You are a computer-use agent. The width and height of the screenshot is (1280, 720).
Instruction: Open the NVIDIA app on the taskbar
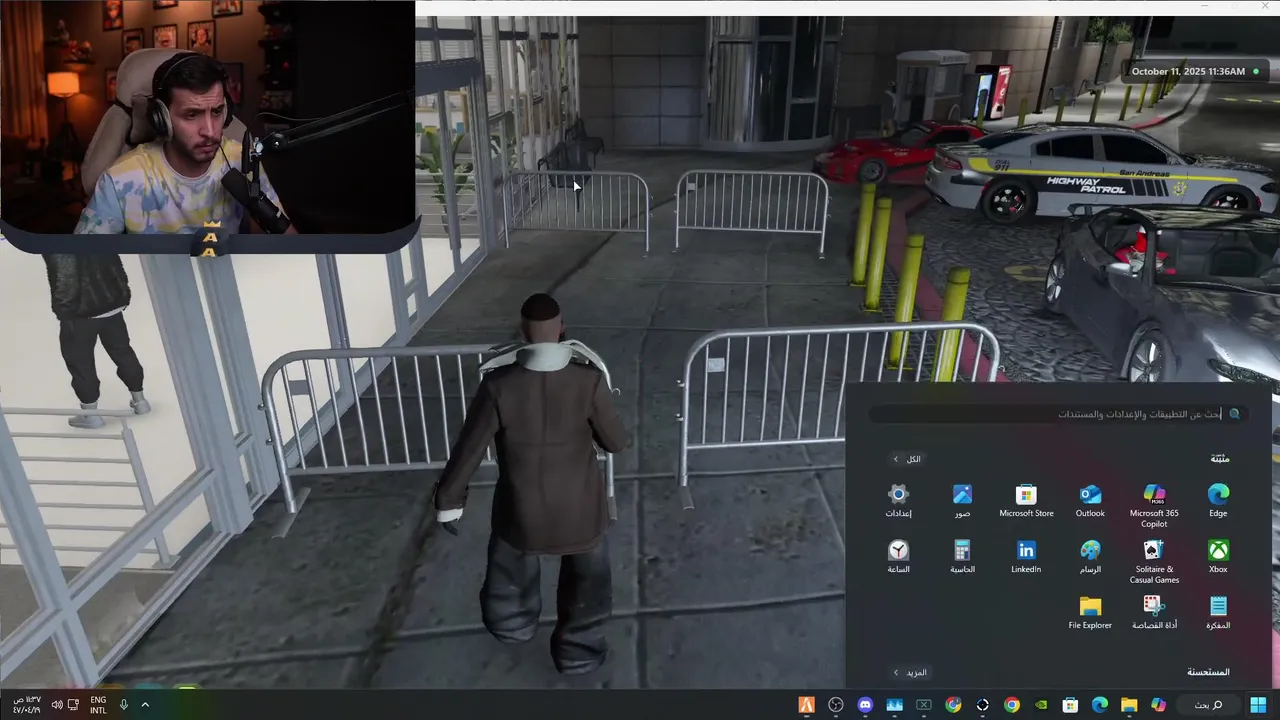click(x=1041, y=705)
